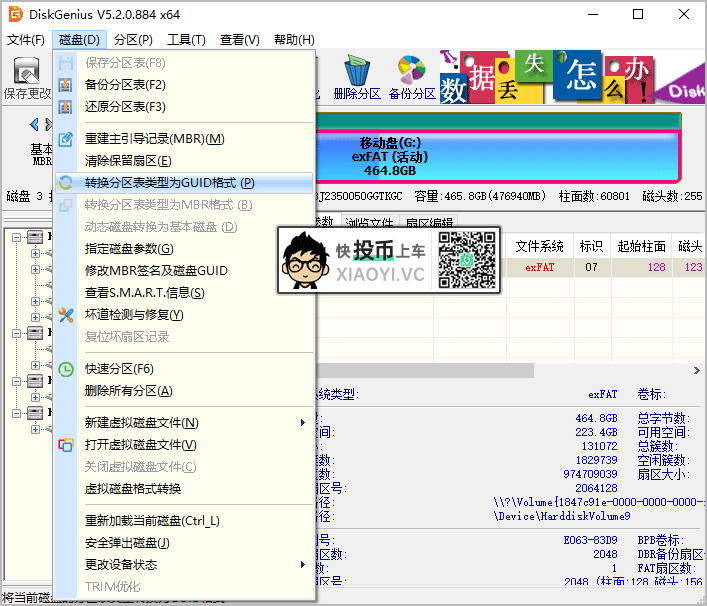Select Convert partition table to GUID format
This screenshot has height=606, width=707.
point(169,183)
